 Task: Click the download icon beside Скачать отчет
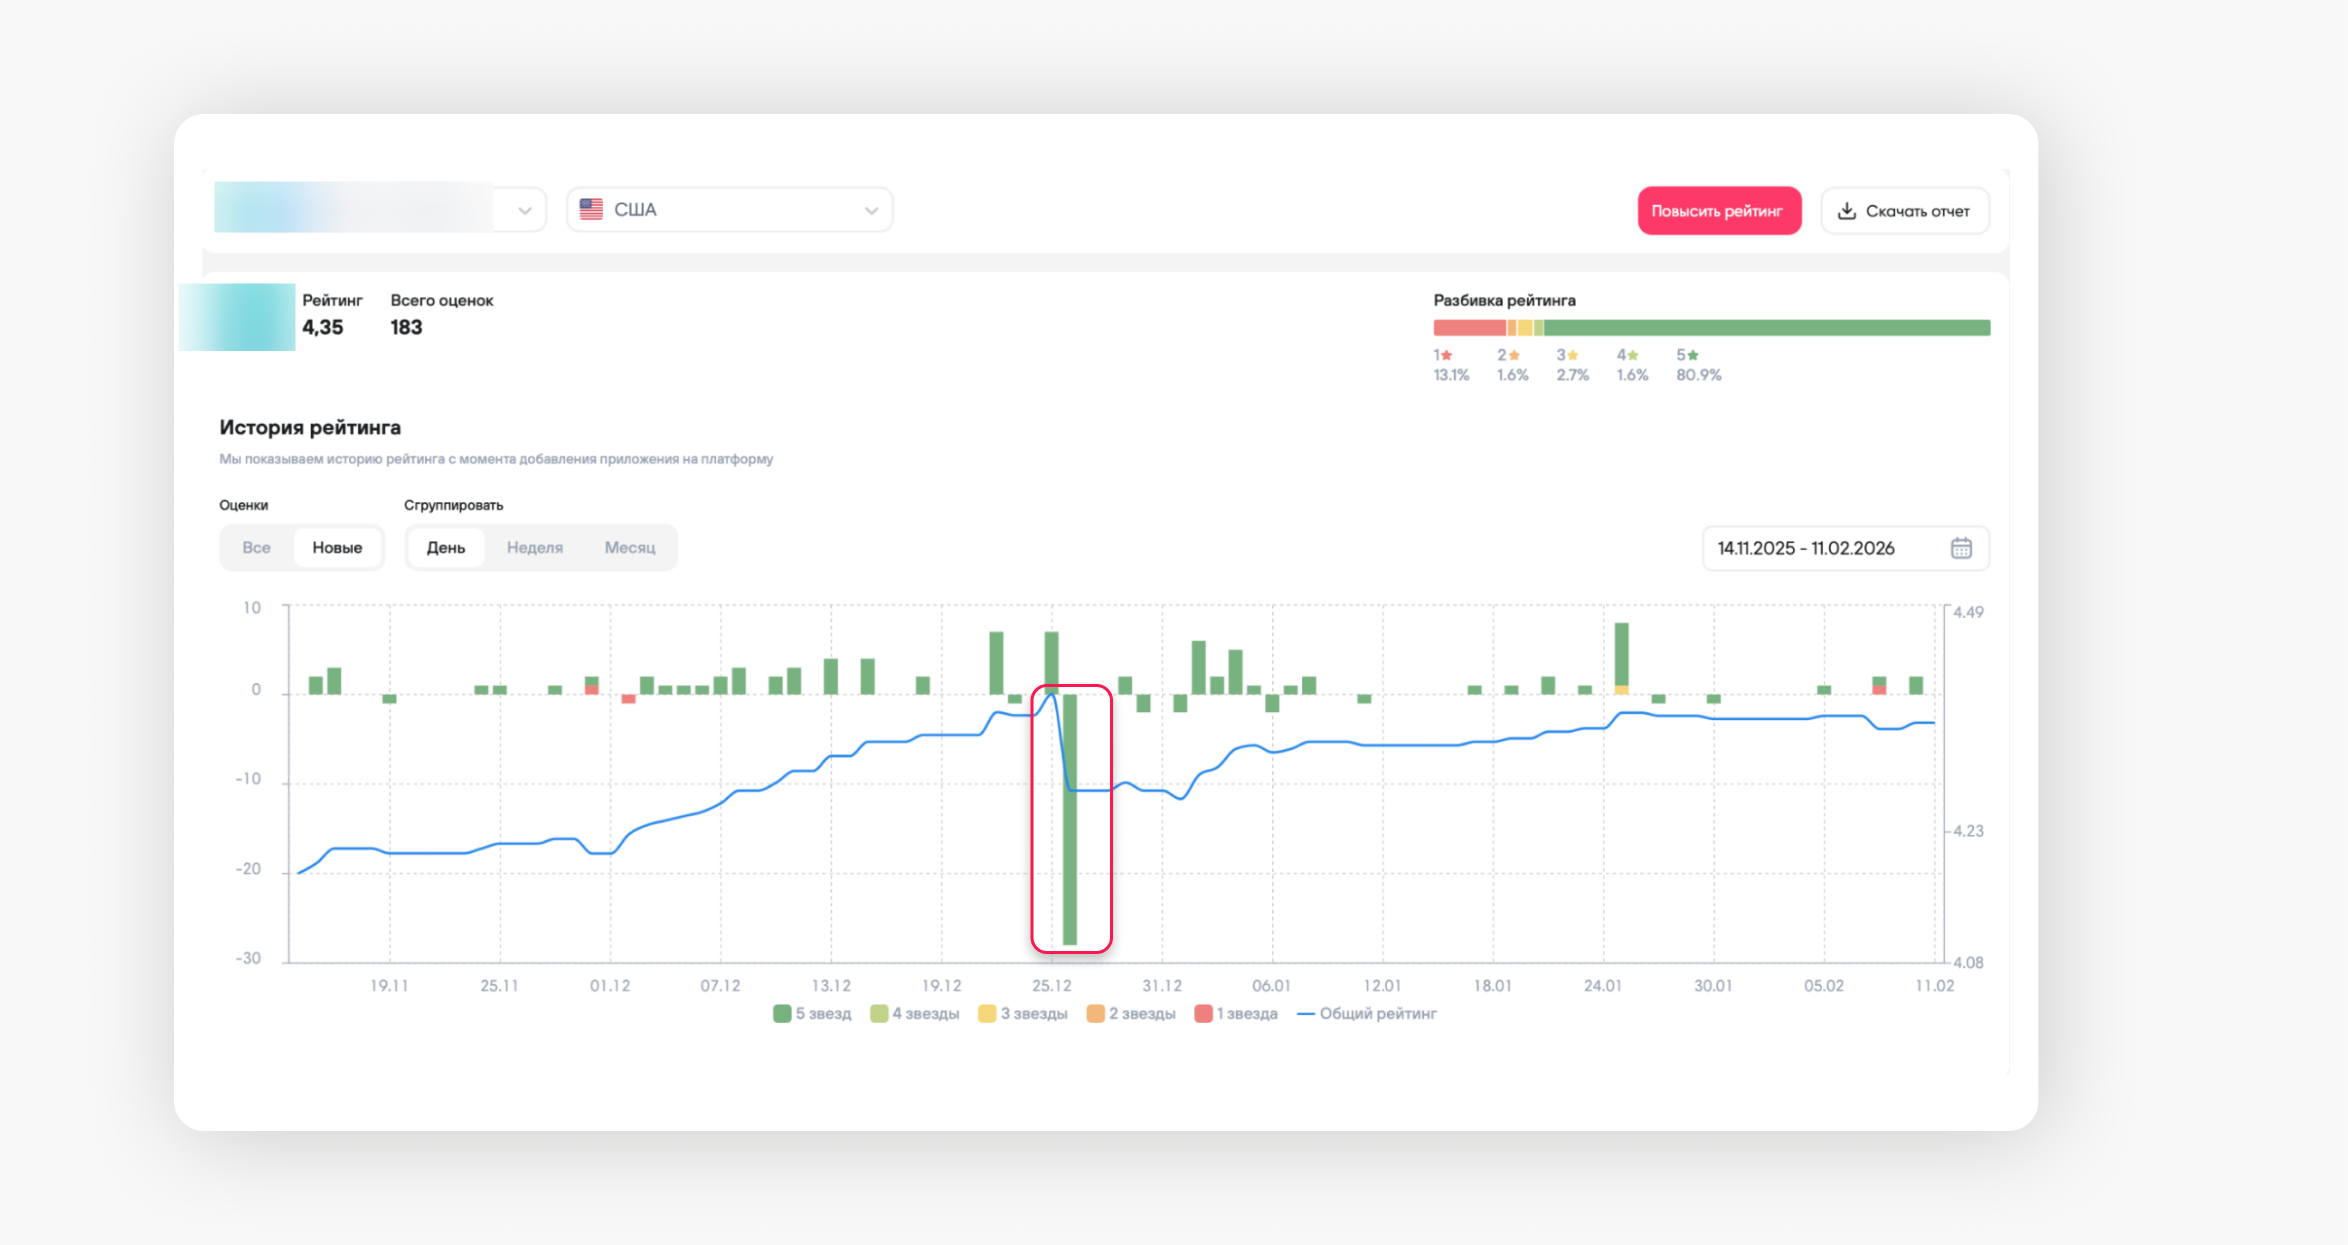pos(1846,211)
